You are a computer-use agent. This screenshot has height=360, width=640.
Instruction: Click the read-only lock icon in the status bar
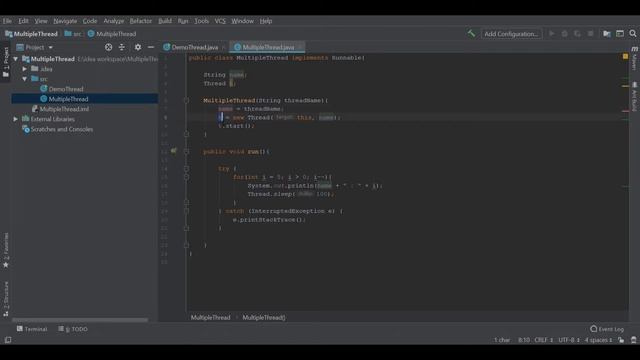click(x=621, y=340)
